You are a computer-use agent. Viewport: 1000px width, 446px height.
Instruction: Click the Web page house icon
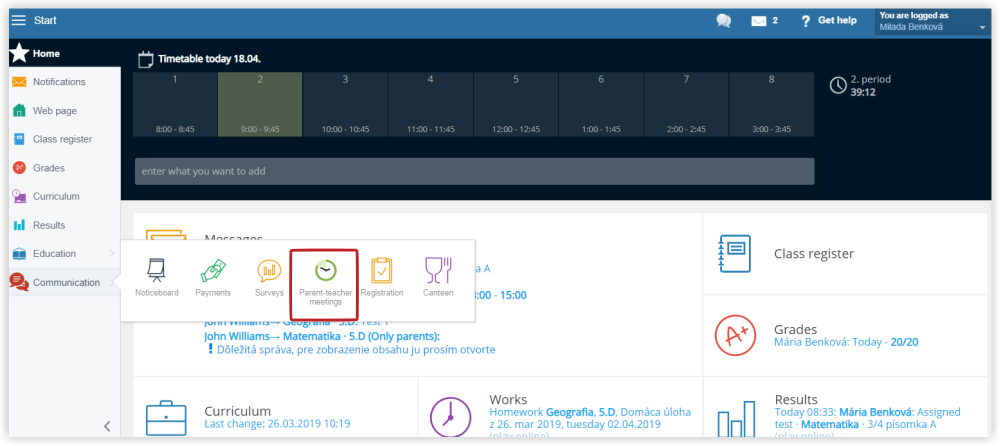point(19,110)
